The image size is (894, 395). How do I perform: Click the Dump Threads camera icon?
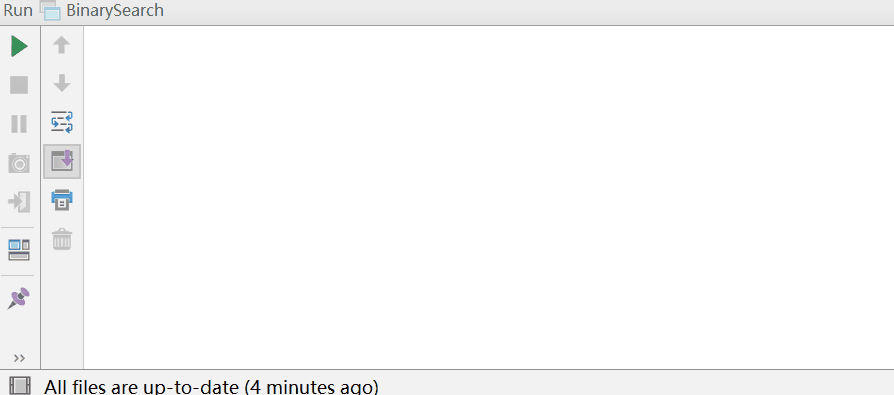tap(19, 163)
